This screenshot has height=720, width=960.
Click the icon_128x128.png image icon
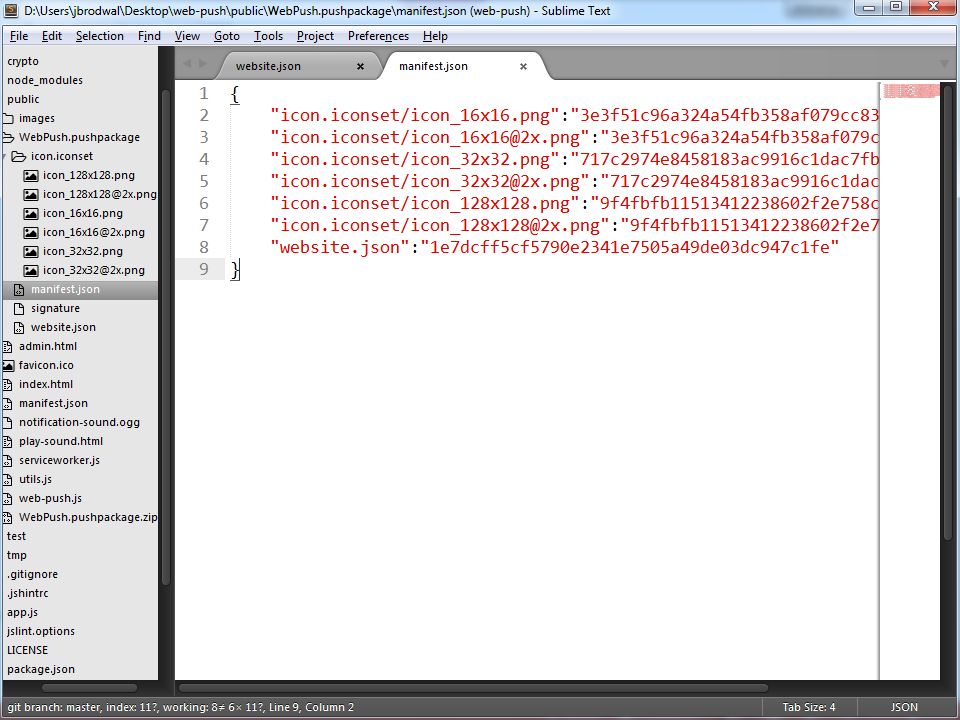pyautogui.click(x=31, y=176)
